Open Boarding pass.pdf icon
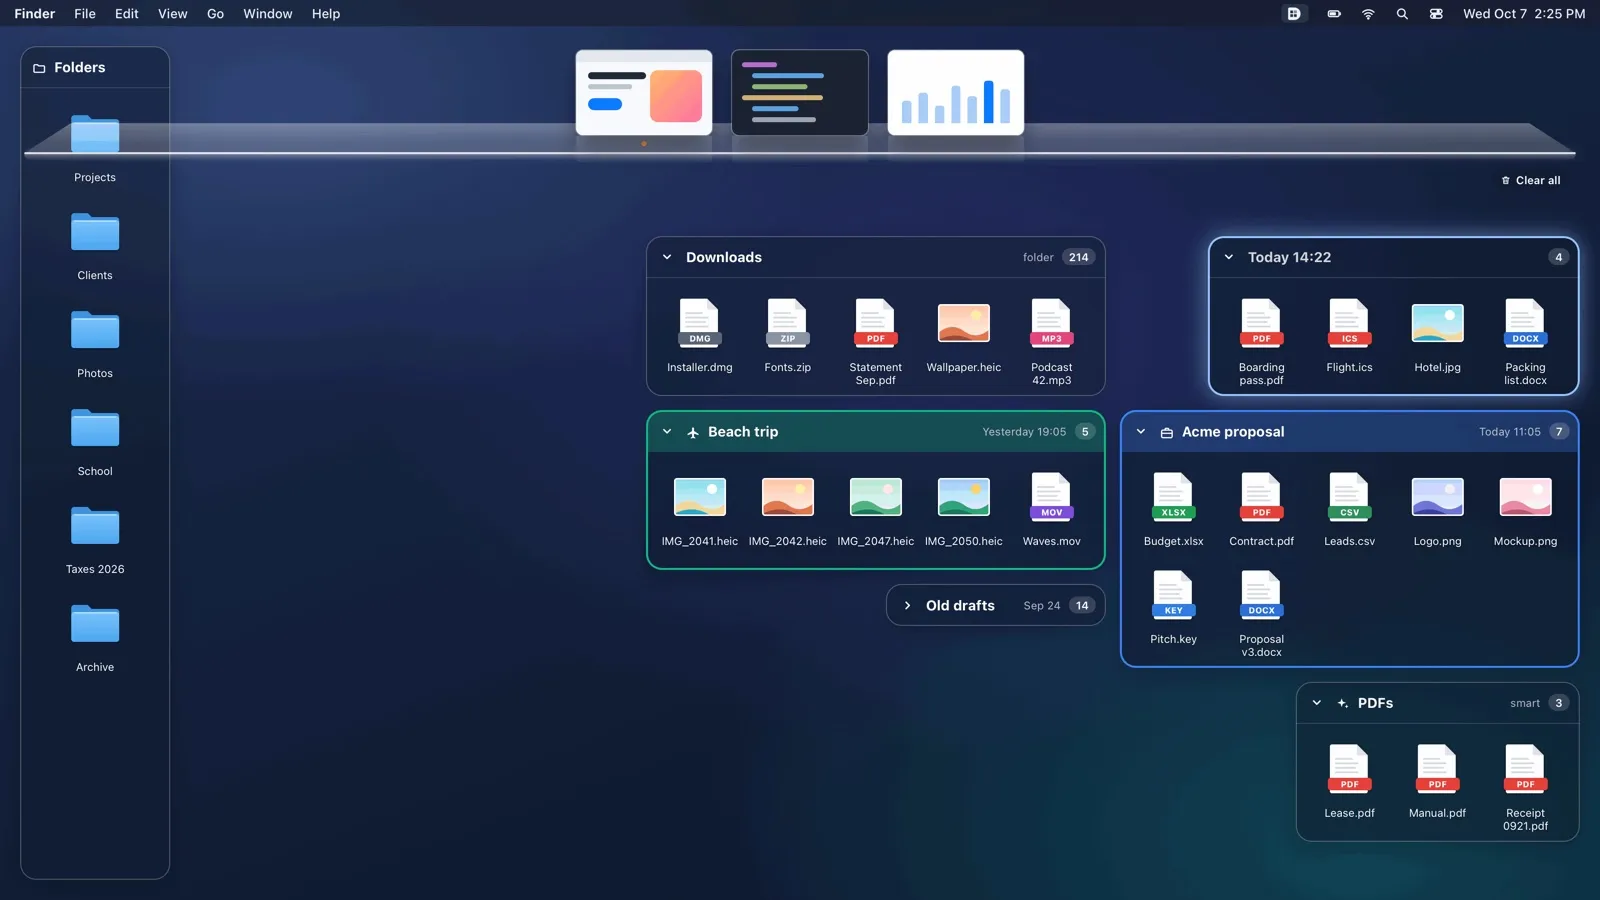The width and height of the screenshot is (1600, 900). click(x=1261, y=323)
